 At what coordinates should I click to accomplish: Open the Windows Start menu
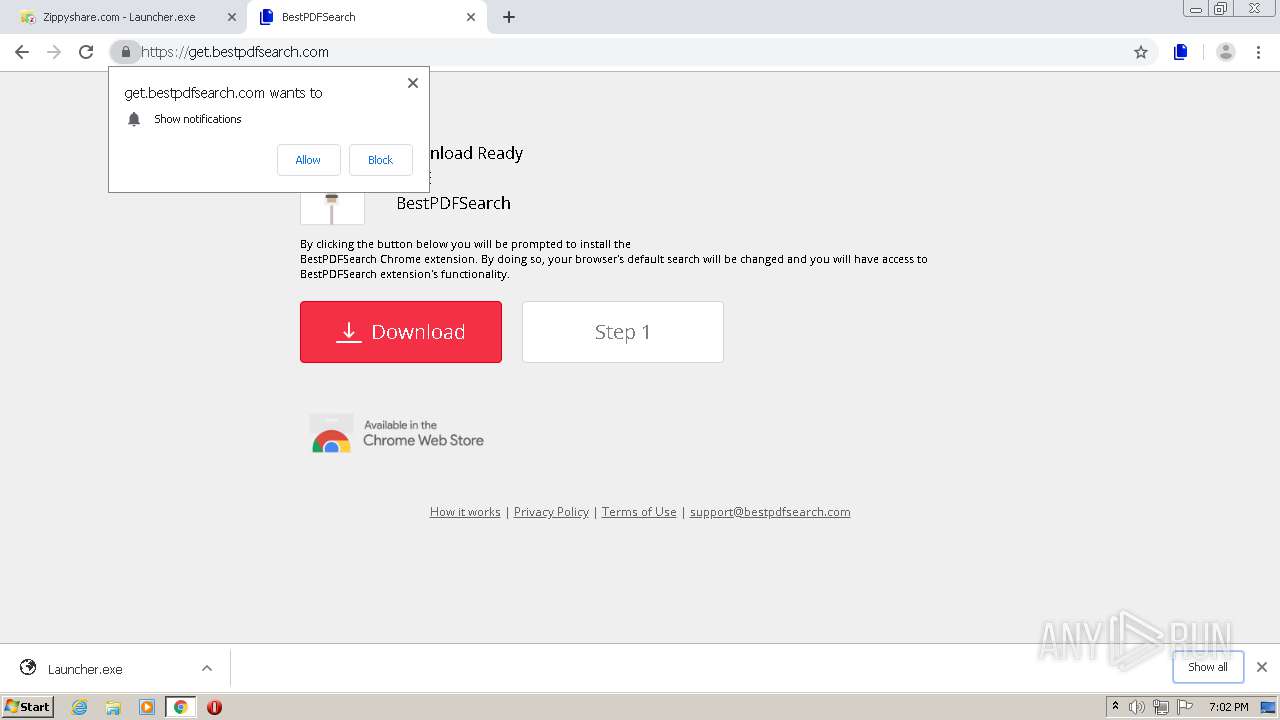[28, 706]
